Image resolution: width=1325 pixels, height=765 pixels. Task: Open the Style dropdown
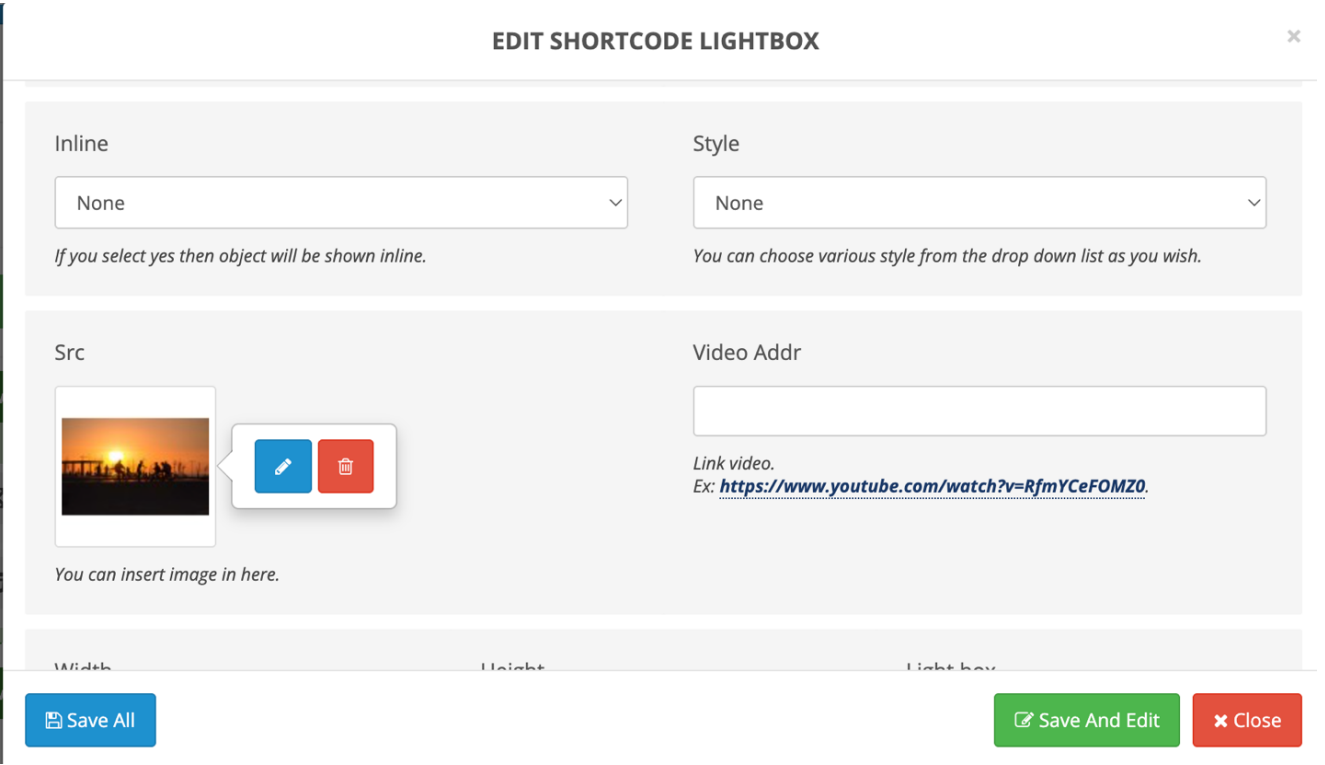pyautogui.click(x=979, y=203)
